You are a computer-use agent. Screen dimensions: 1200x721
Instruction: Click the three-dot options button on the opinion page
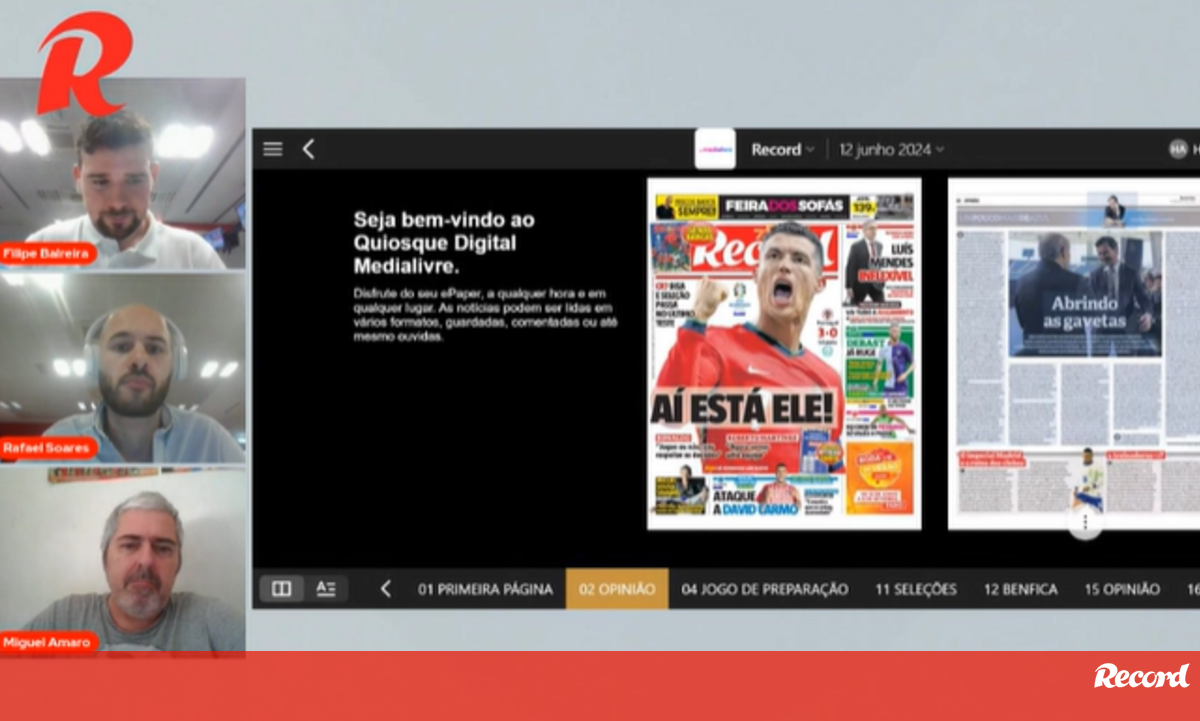point(1085,523)
